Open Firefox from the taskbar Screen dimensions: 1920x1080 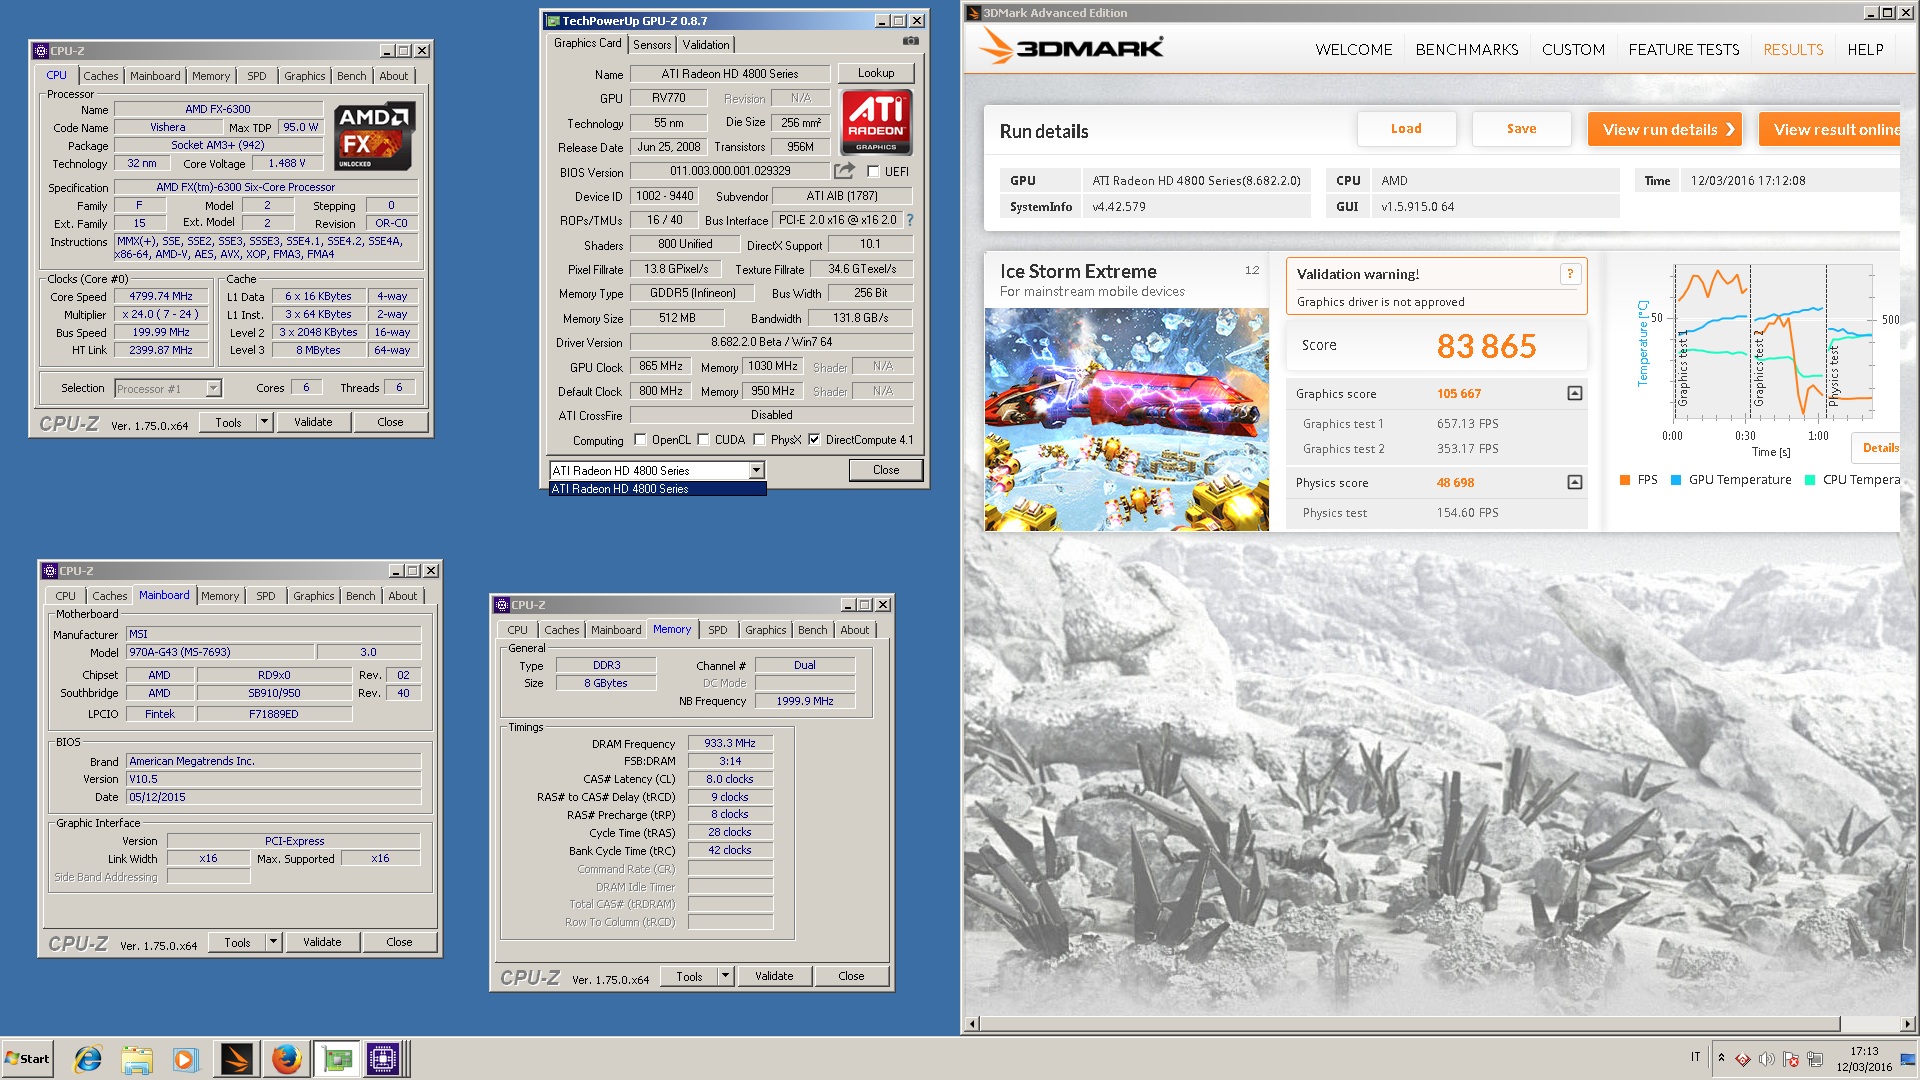click(287, 1058)
